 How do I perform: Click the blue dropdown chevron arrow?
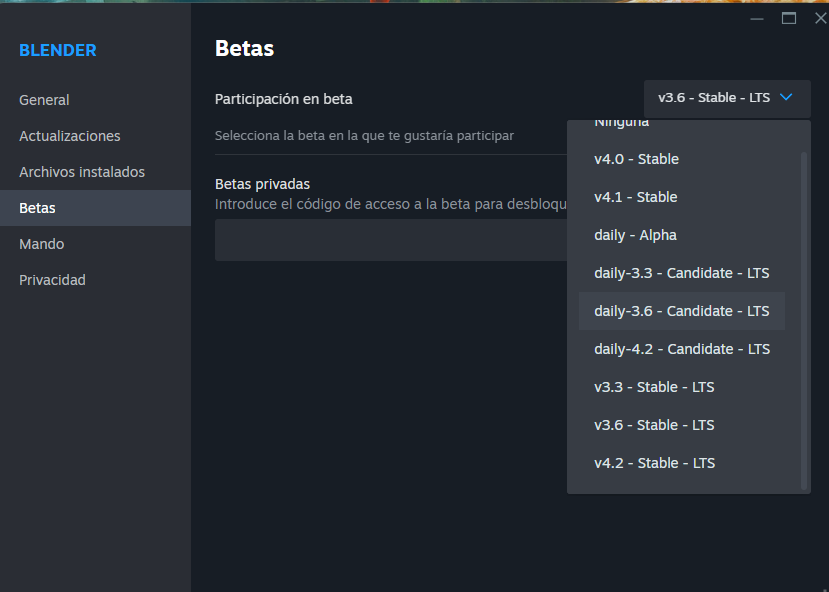pyautogui.click(x=786, y=97)
